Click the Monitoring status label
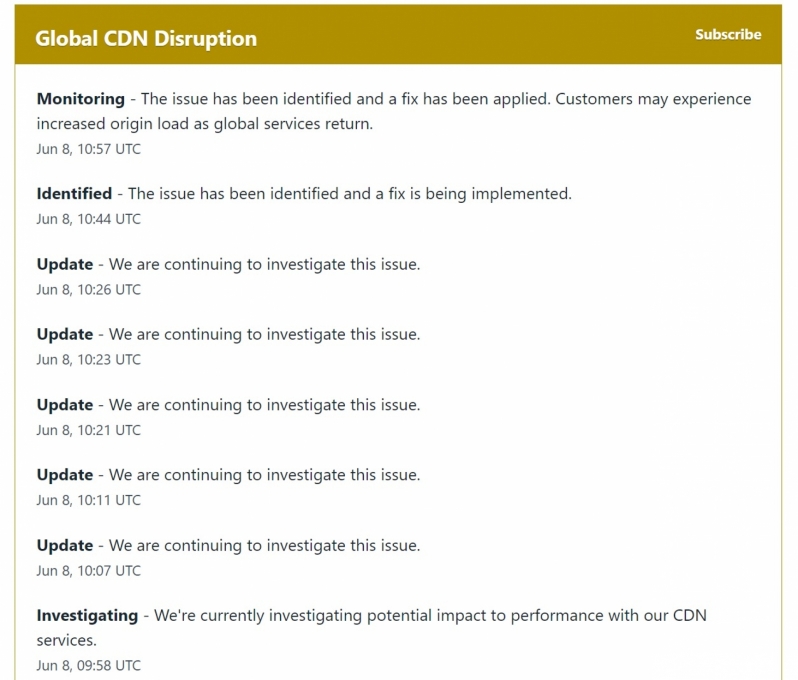This screenshot has width=798, height=680. tap(80, 99)
